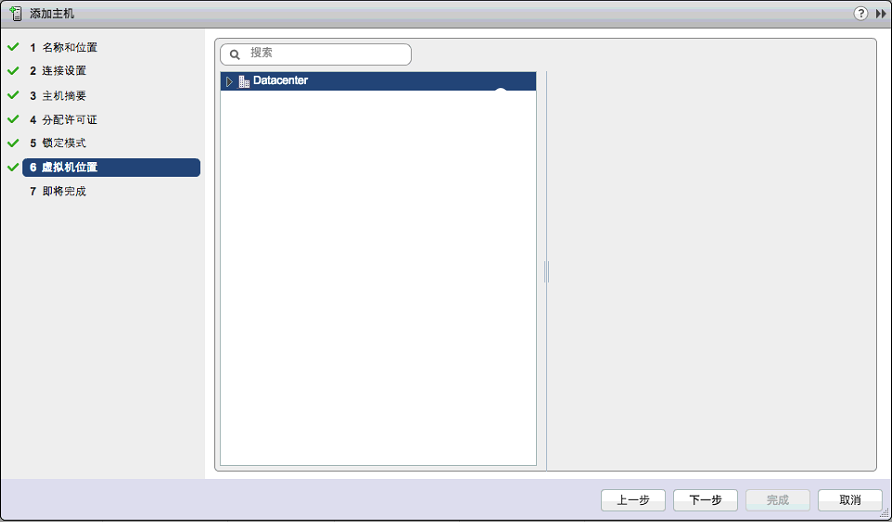Go to step 5 锁定模式

[58, 143]
